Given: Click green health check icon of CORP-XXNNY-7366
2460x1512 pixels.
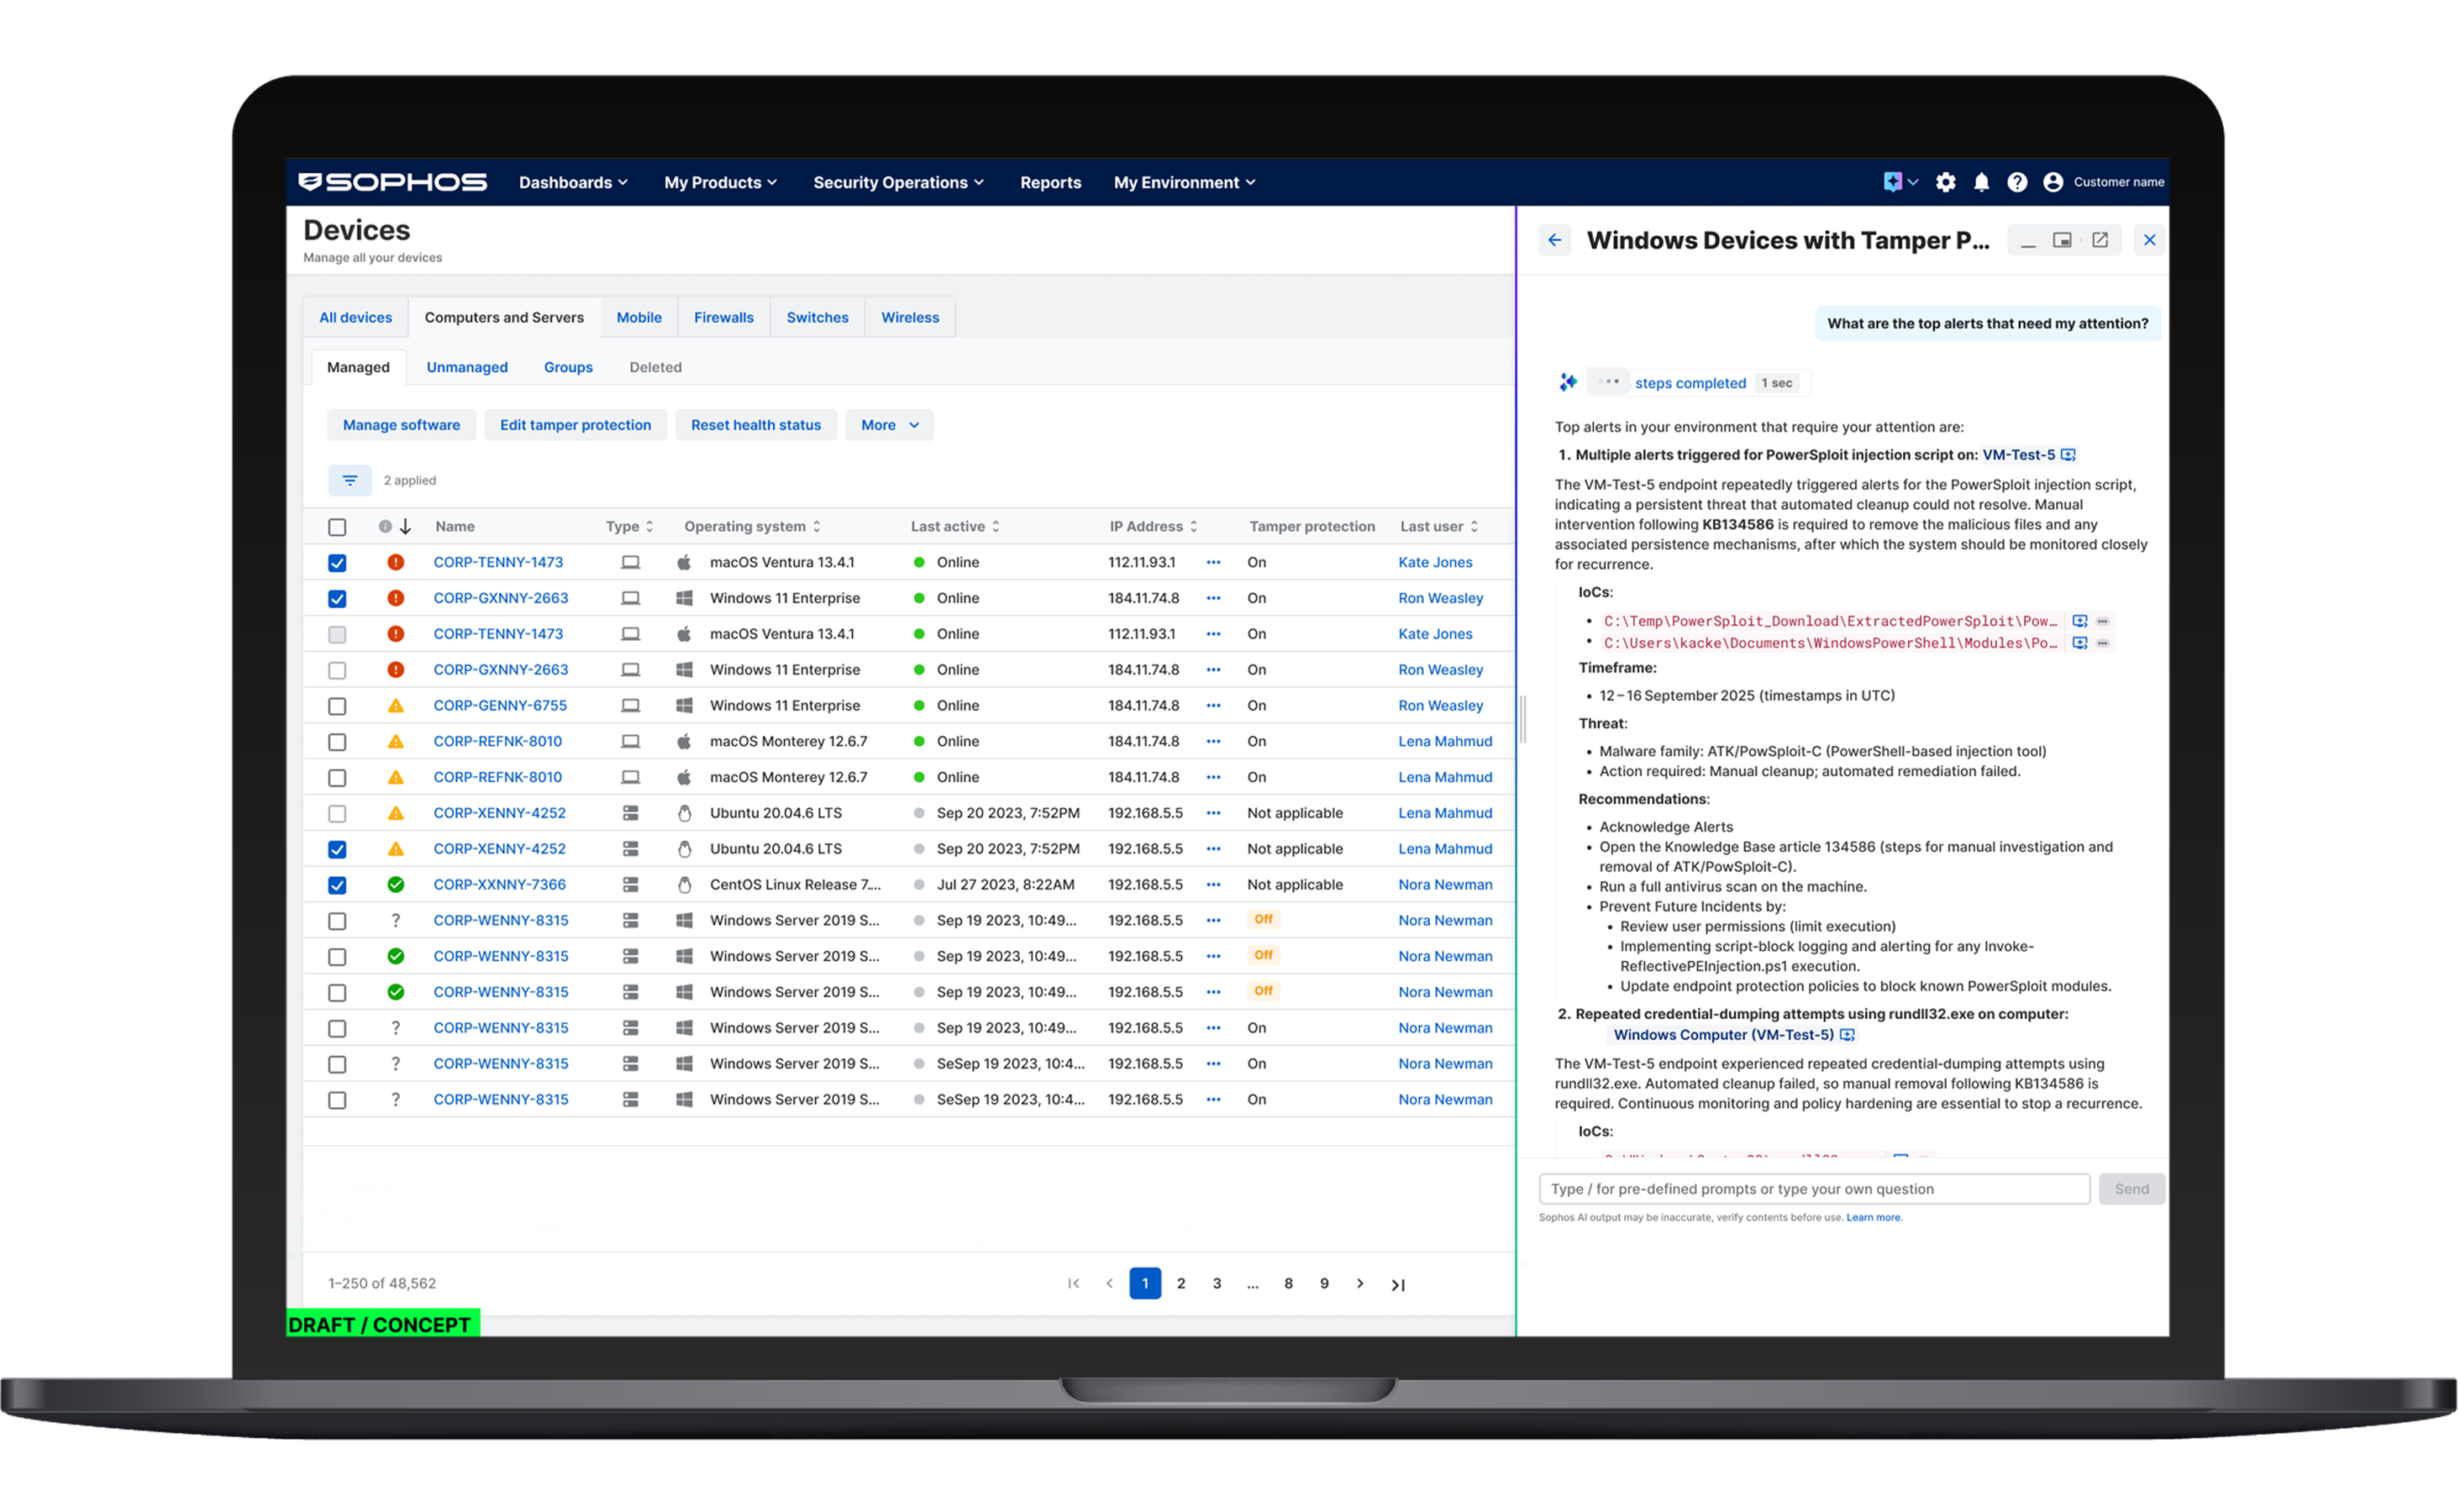Looking at the screenshot, I should [396, 885].
